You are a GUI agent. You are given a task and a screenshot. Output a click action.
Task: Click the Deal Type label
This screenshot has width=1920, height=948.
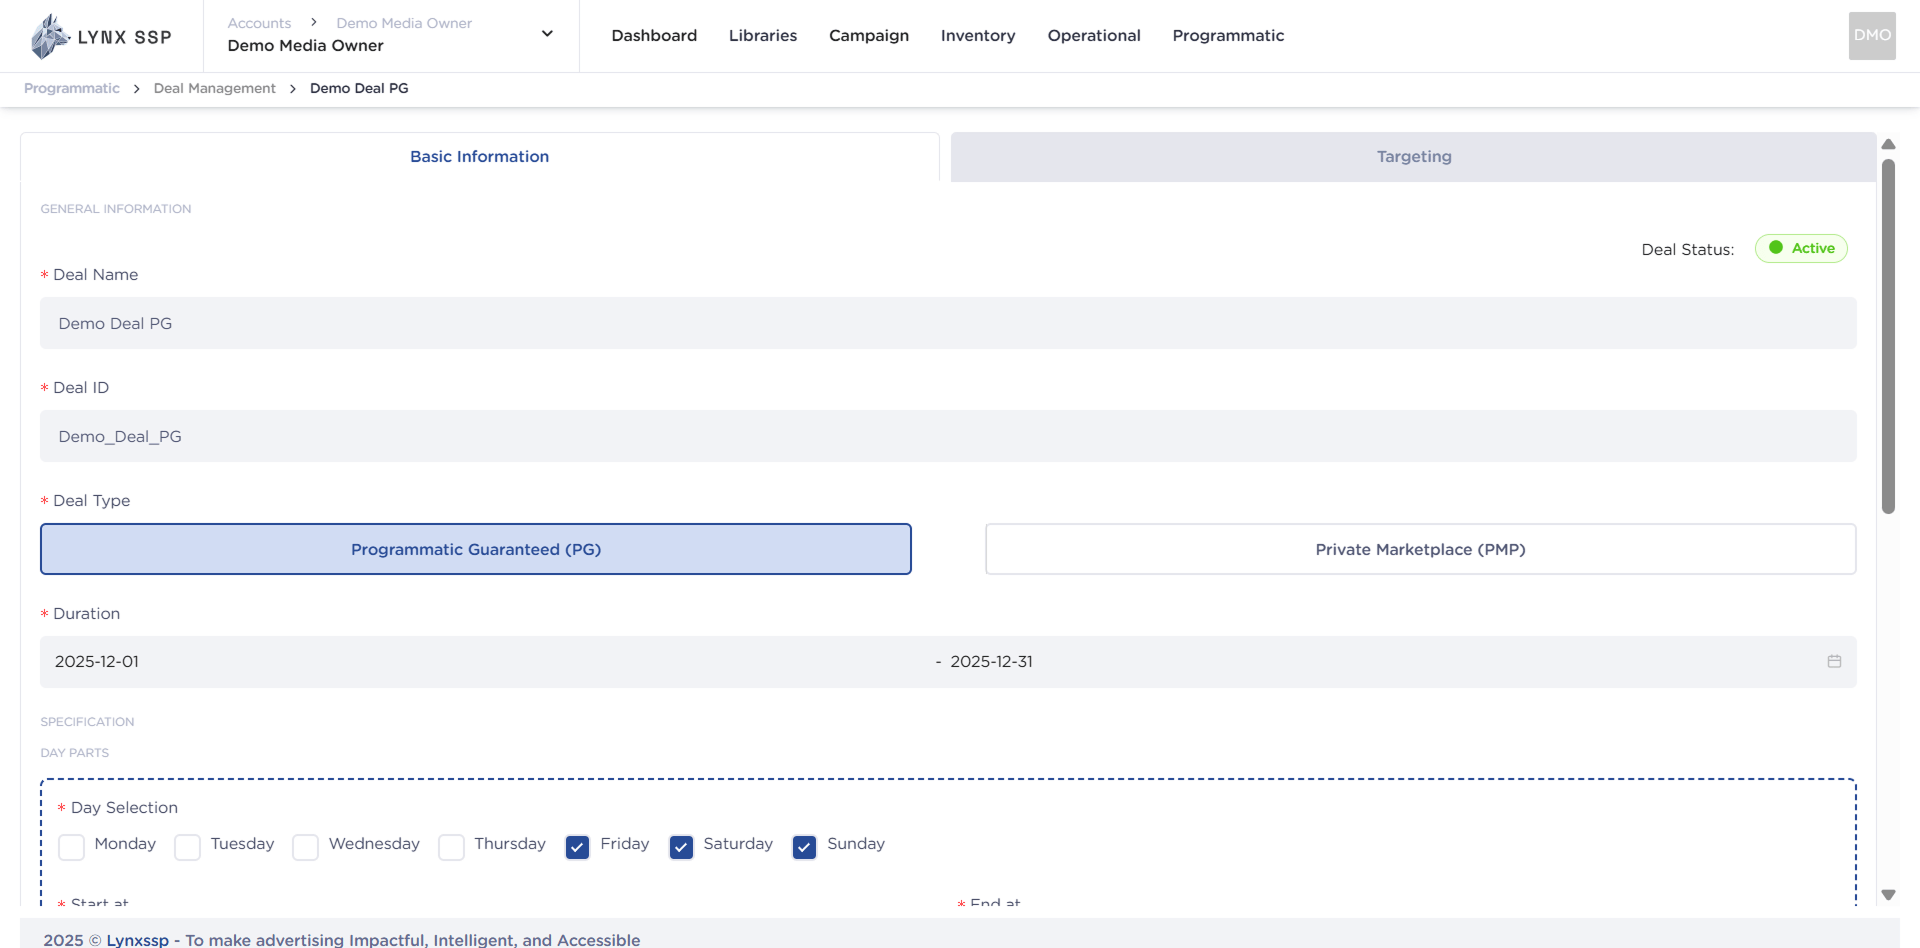click(91, 501)
